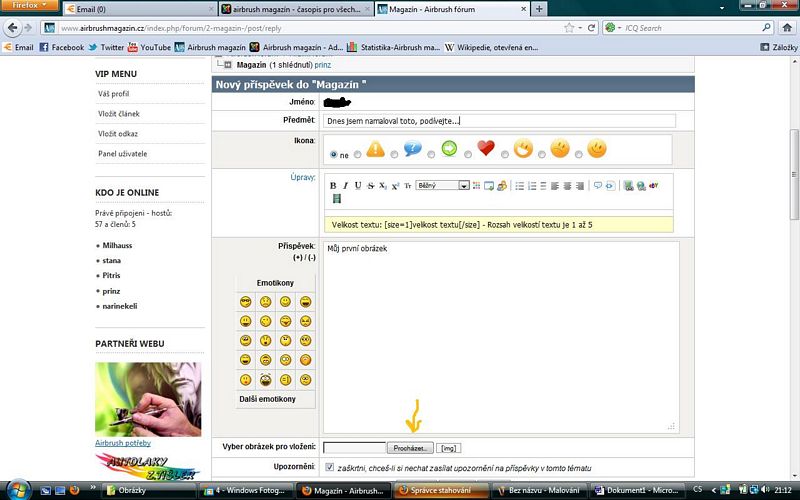The height and width of the screenshot is (500, 800).
Task: Open the 'Další emotikony' link
Action: pos(267,399)
